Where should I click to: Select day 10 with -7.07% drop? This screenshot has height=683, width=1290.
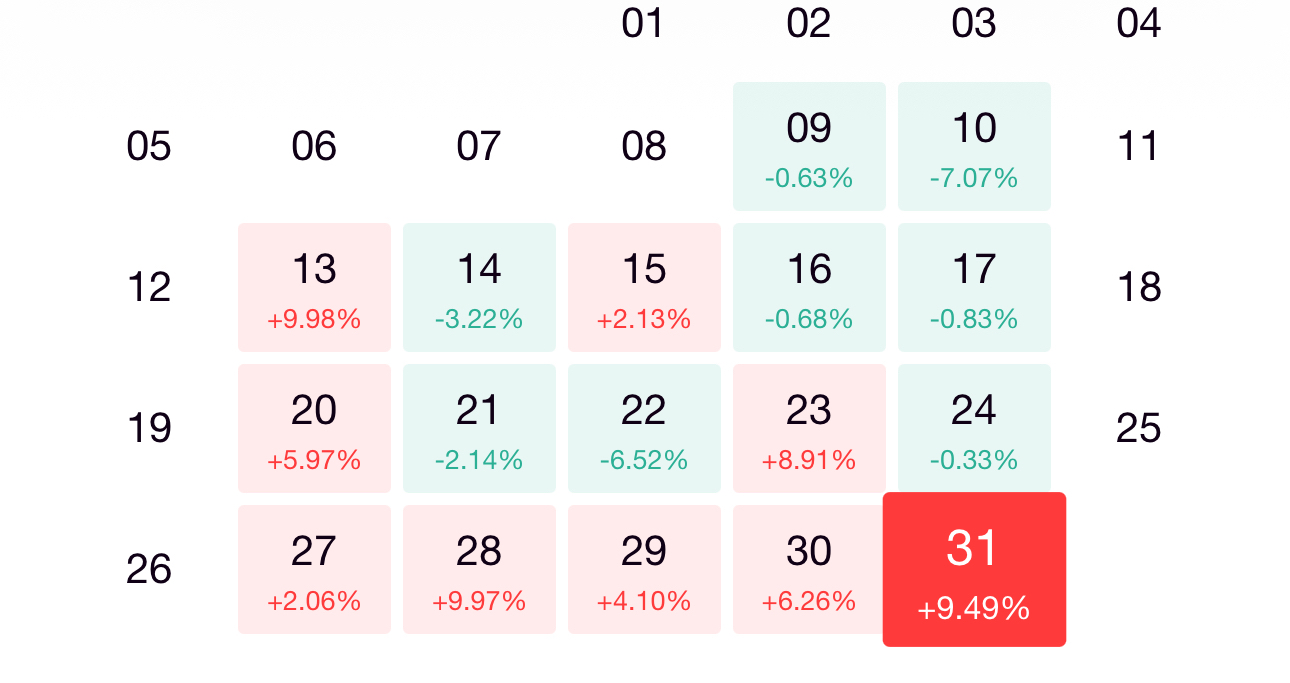point(974,147)
